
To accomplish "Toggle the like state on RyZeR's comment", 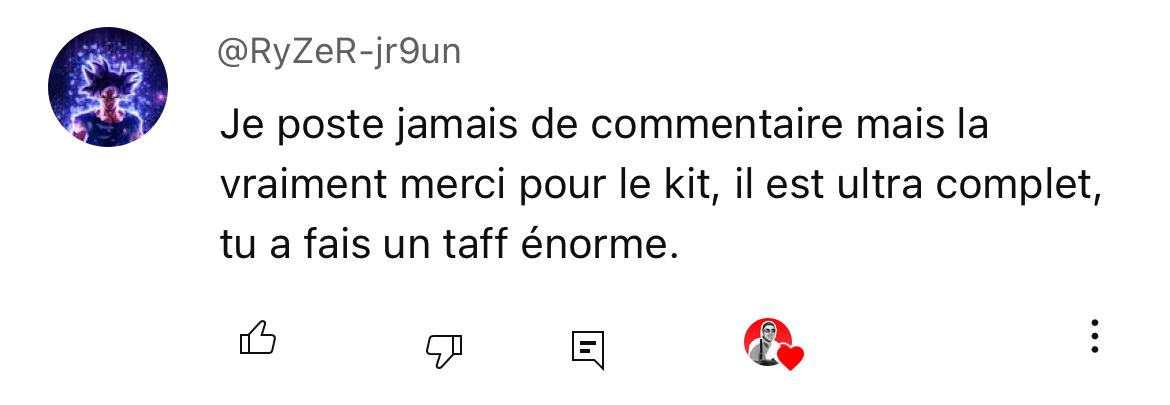I will [x=257, y=338].
